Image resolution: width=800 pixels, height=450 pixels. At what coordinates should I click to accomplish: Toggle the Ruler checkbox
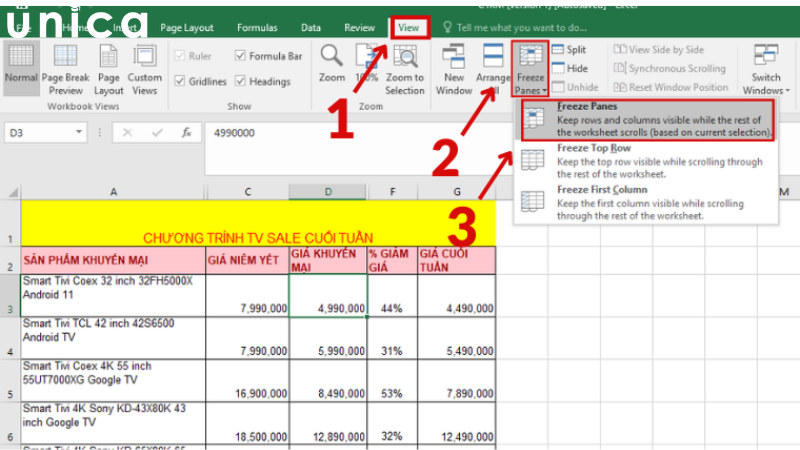(180, 56)
